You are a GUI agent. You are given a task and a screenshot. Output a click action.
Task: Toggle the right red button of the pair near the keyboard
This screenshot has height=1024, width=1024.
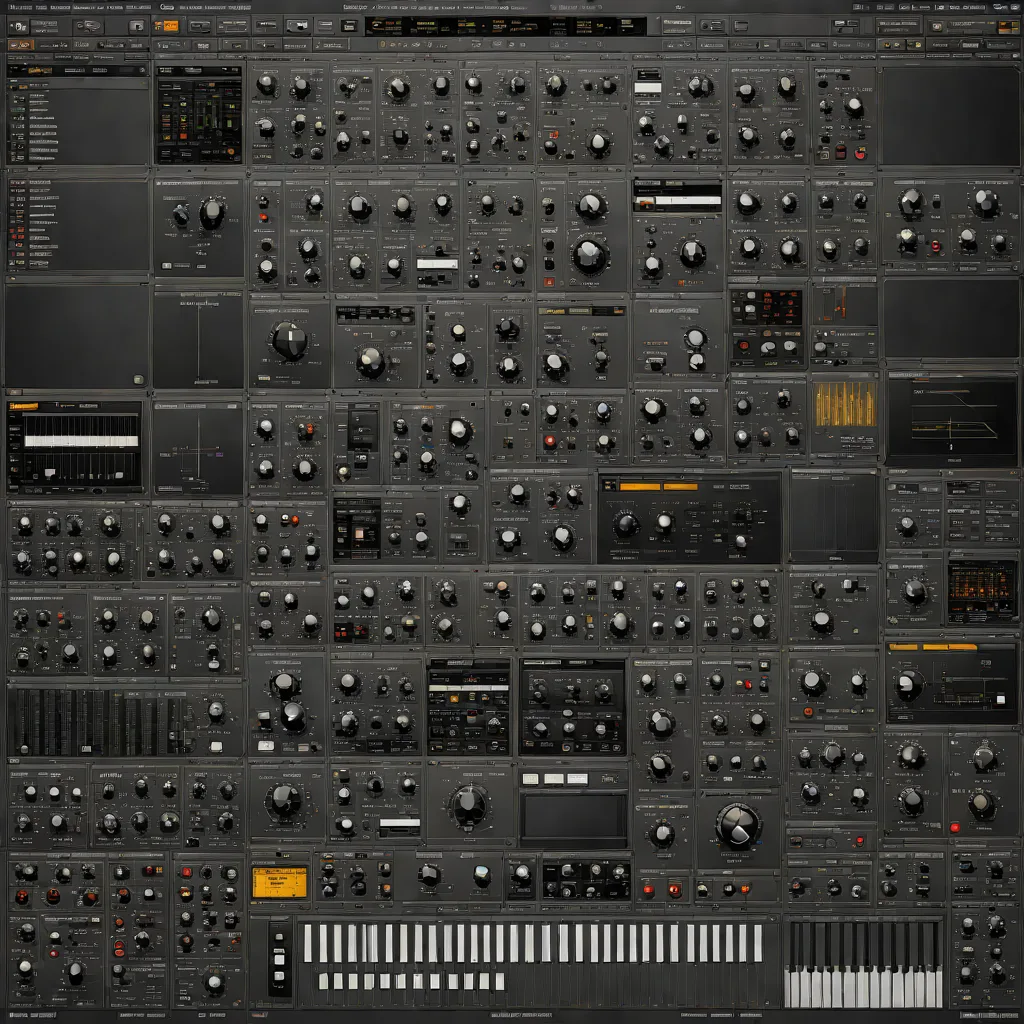click(675, 889)
